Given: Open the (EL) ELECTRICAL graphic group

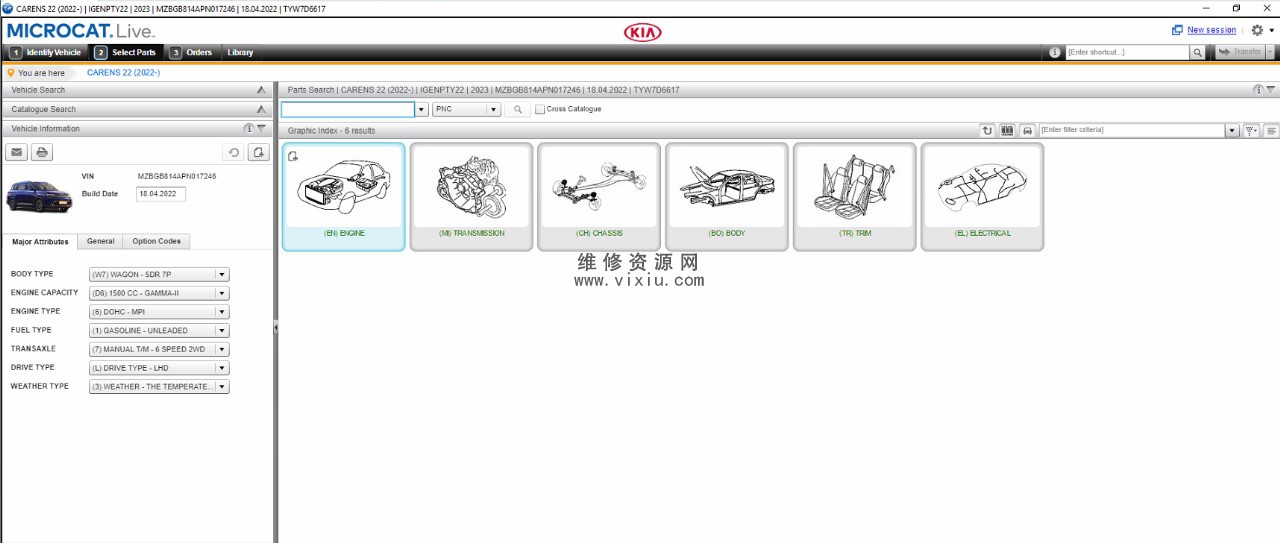Looking at the screenshot, I should 982,196.
